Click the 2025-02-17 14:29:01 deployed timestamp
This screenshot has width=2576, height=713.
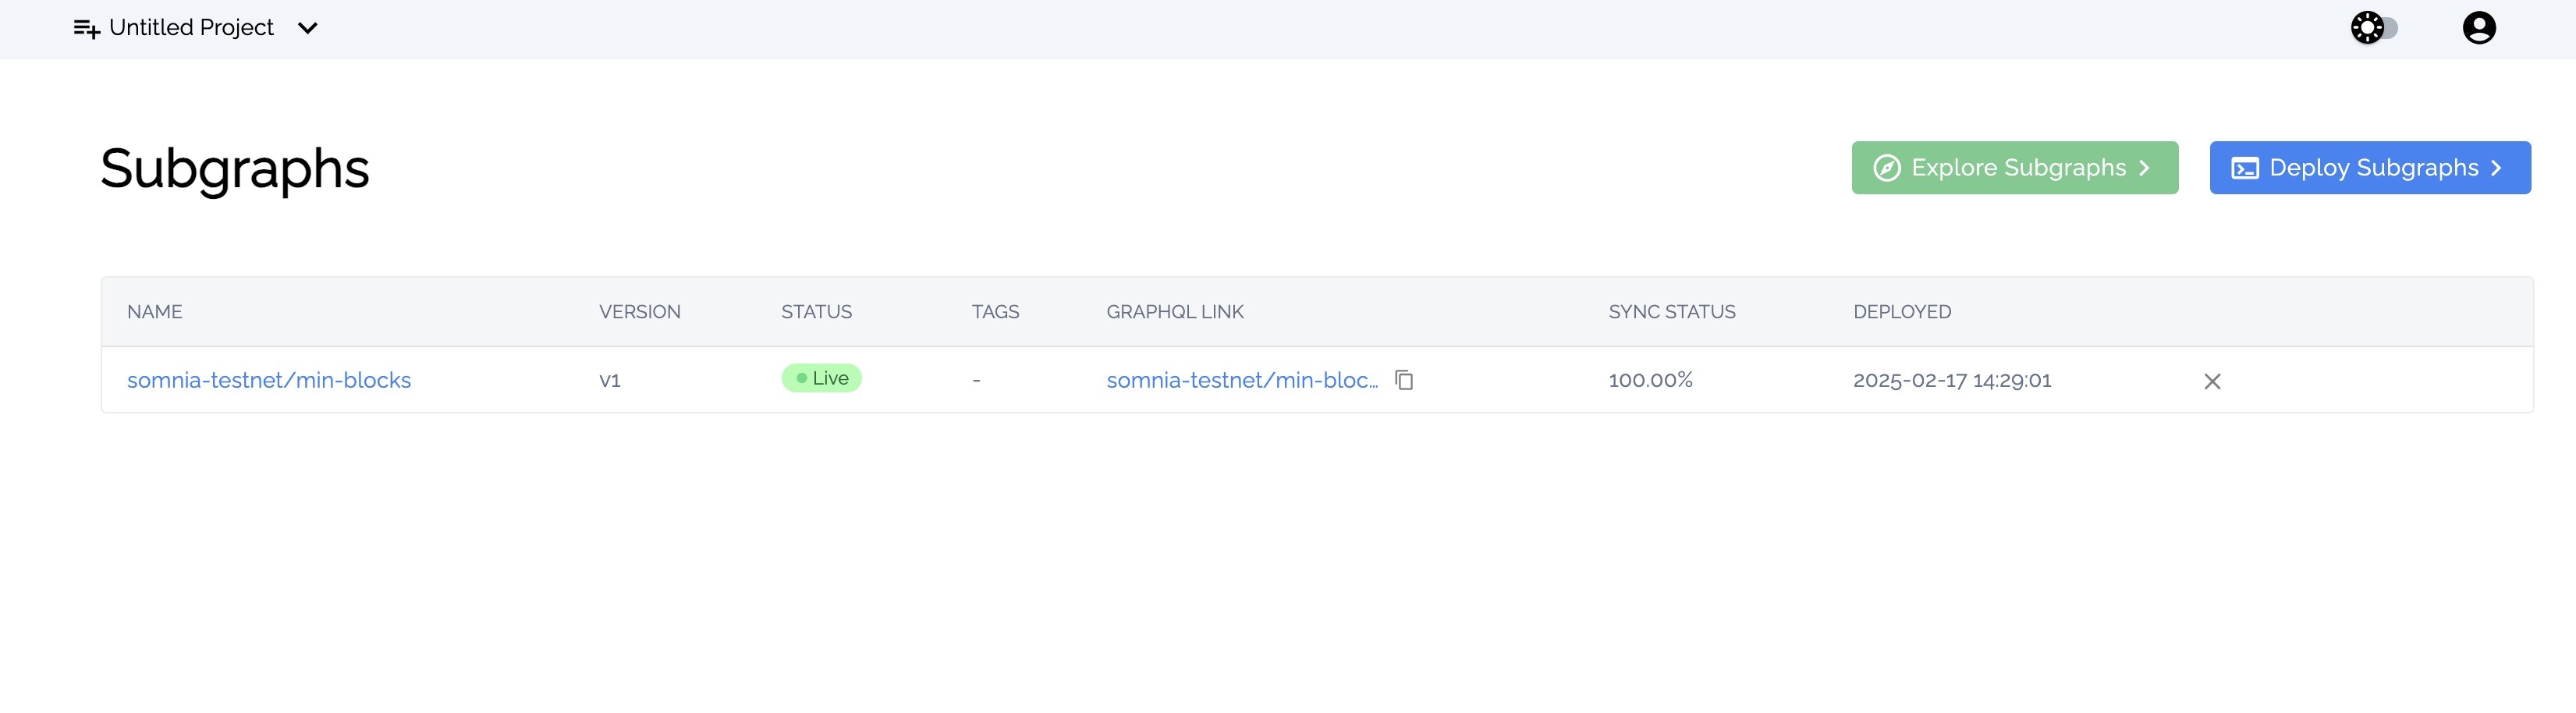(1952, 380)
